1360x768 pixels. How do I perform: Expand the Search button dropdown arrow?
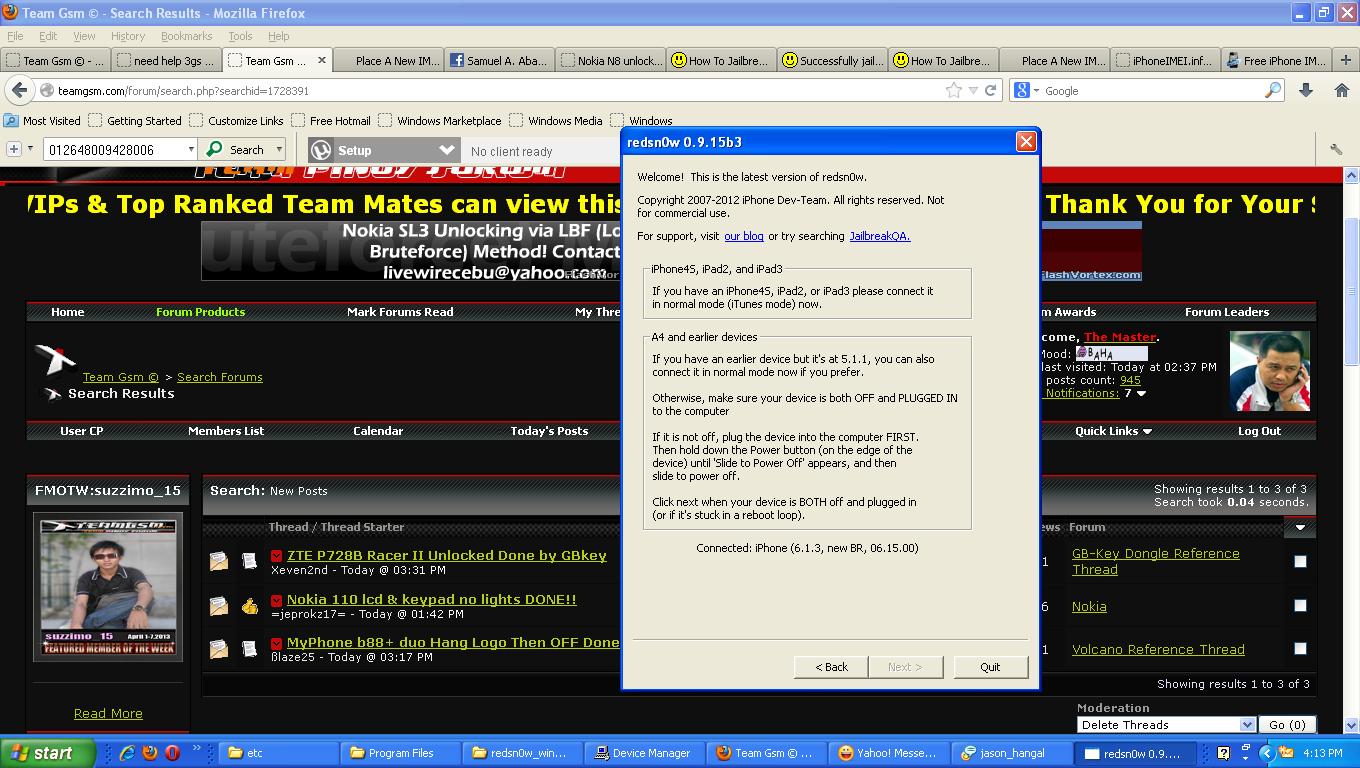(x=279, y=150)
